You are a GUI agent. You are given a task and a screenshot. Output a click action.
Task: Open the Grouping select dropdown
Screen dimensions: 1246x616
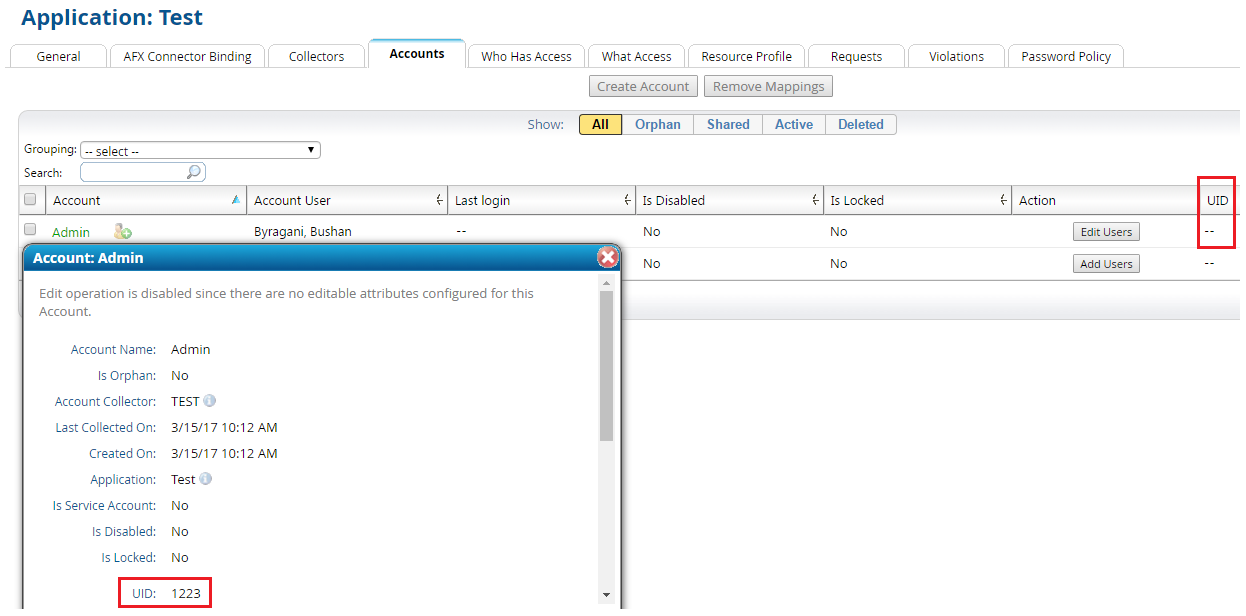pyautogui.click(x=200, y=151)
